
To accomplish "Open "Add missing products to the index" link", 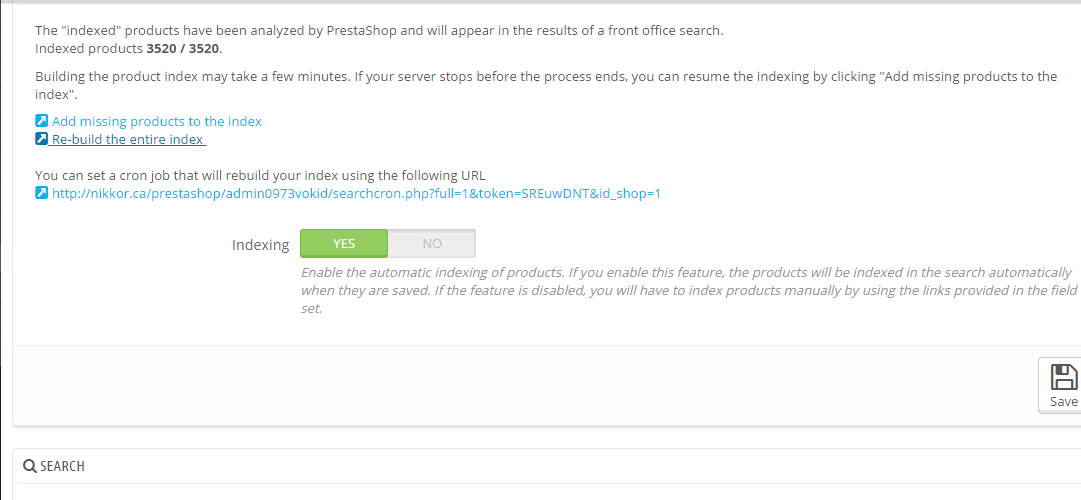I will 157,121.
